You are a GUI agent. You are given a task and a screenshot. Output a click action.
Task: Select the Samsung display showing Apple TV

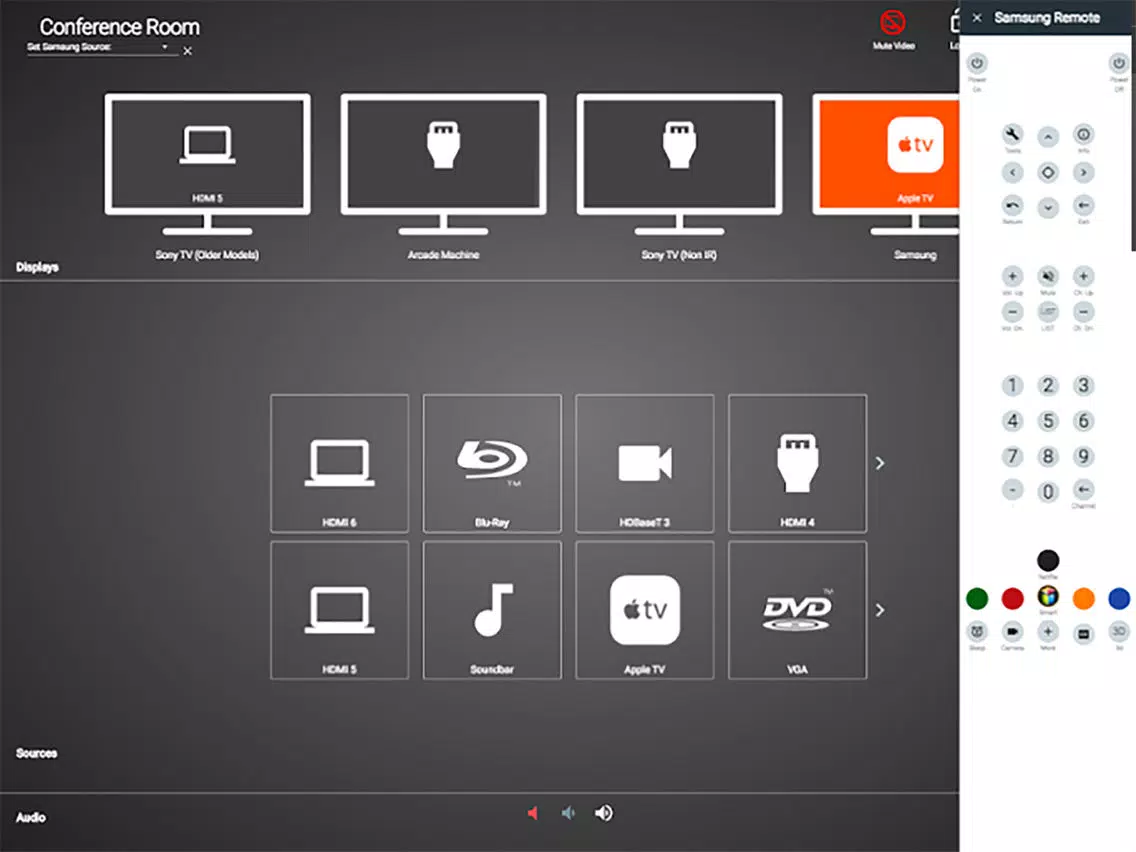[886, 165]
